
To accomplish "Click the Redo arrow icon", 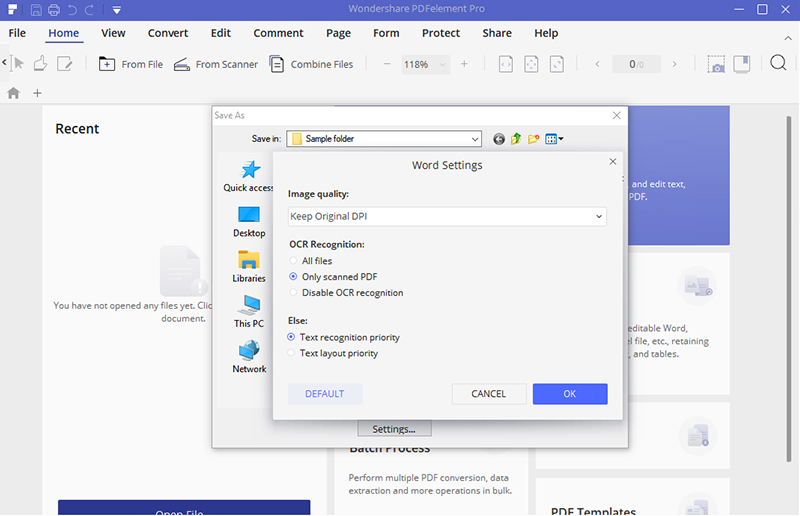I will [89, 9].
